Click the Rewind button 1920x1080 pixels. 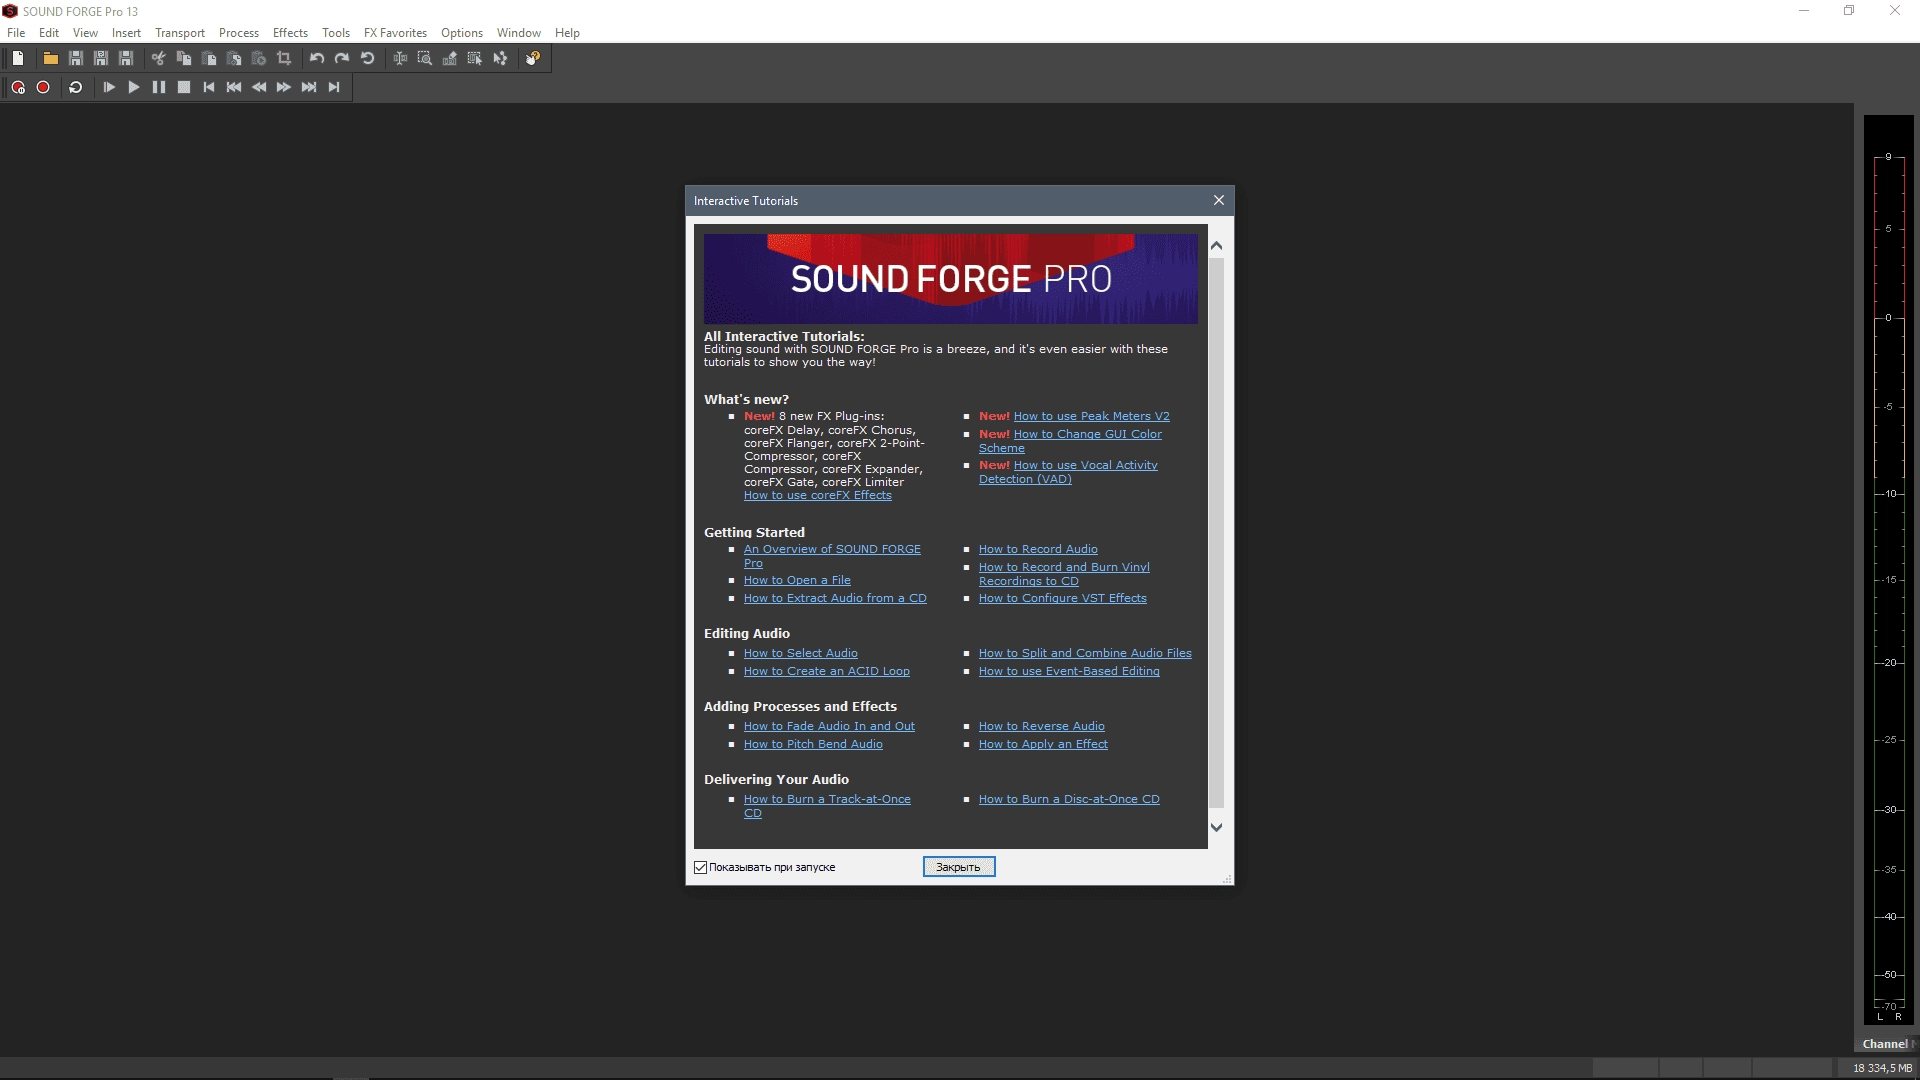(x=259, y=88)
